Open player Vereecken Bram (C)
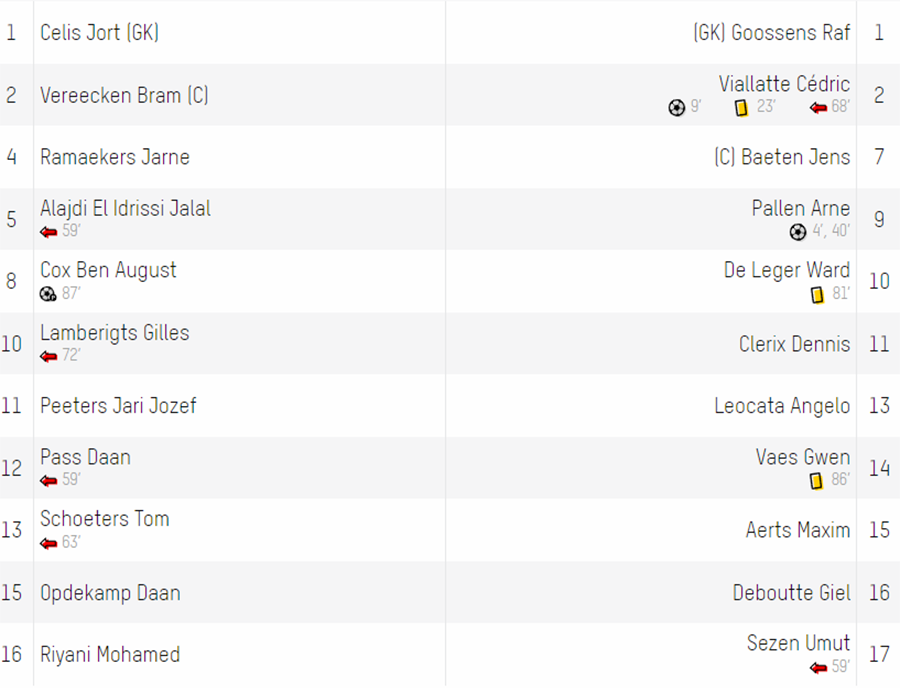 point(125,95)
